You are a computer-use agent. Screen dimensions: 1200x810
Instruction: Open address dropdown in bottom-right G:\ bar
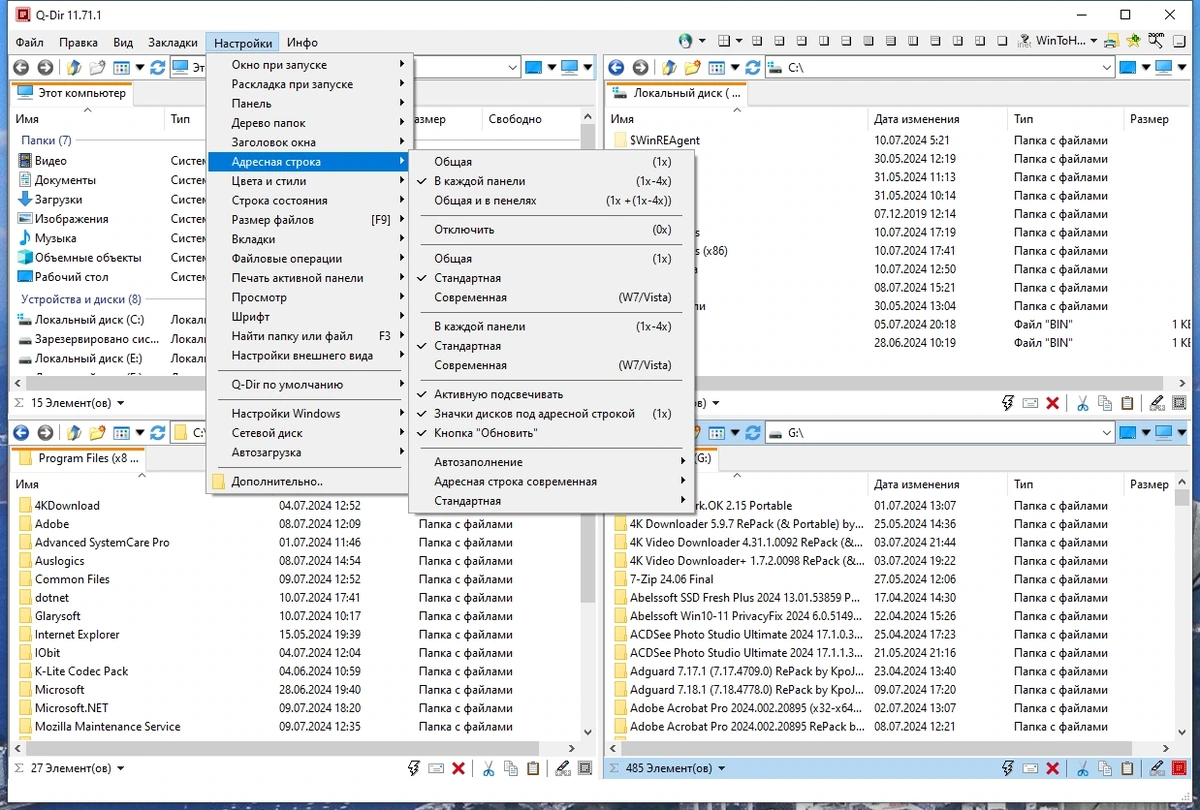(x=1106, y=433)
